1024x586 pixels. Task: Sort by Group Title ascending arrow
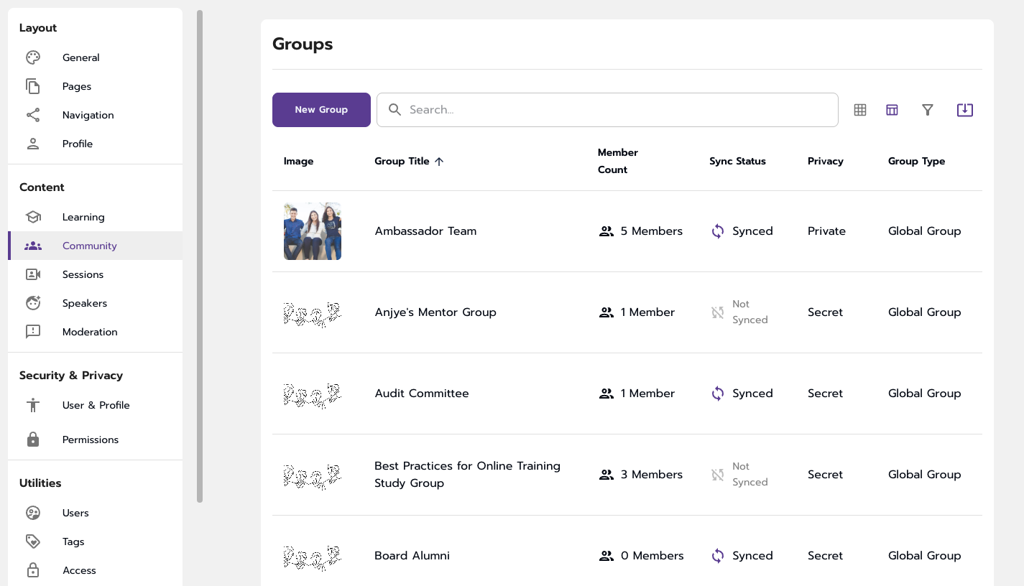click(439, 161)
